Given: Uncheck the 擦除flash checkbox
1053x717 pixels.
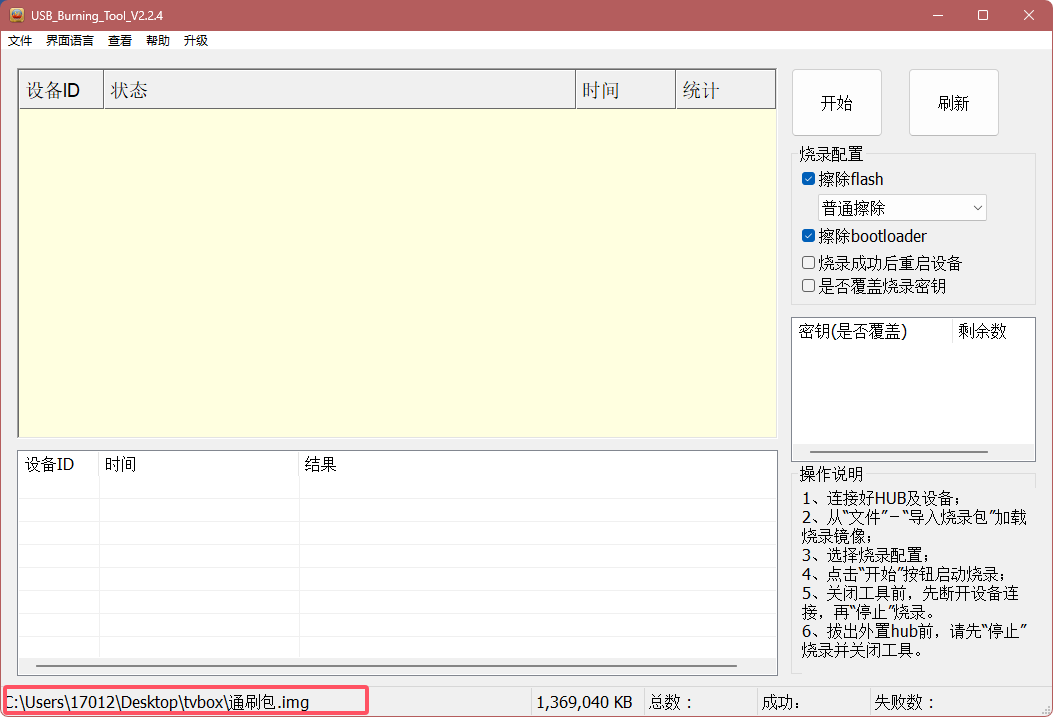Looking at the screenshot, I should click(x=809, y=180).
